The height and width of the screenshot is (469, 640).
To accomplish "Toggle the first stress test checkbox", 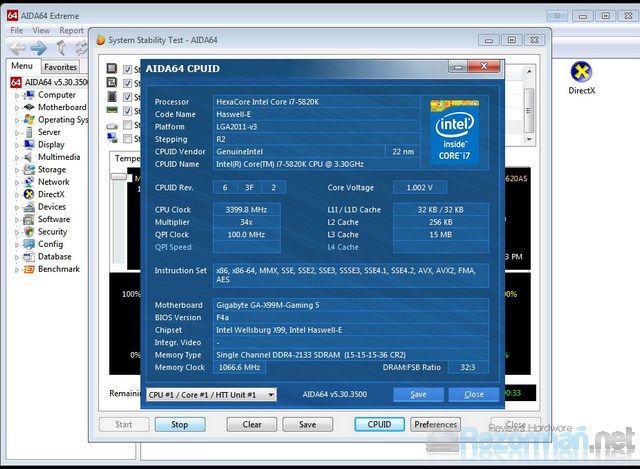I will click(x=127, y=69).
